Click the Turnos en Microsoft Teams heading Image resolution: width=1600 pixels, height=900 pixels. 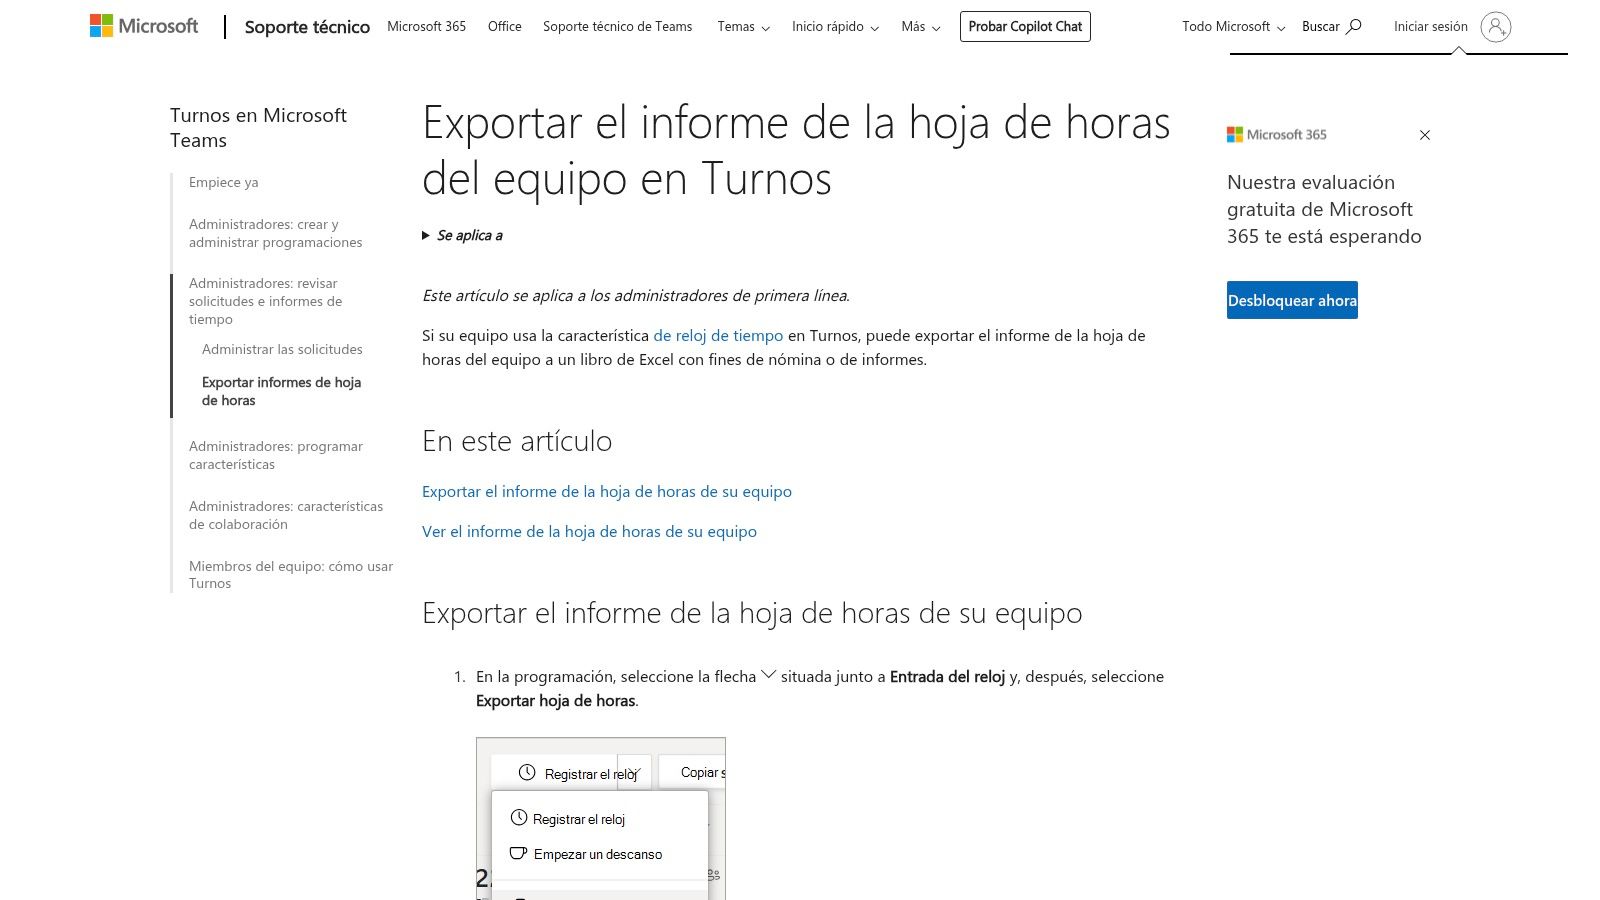(258, 128)
